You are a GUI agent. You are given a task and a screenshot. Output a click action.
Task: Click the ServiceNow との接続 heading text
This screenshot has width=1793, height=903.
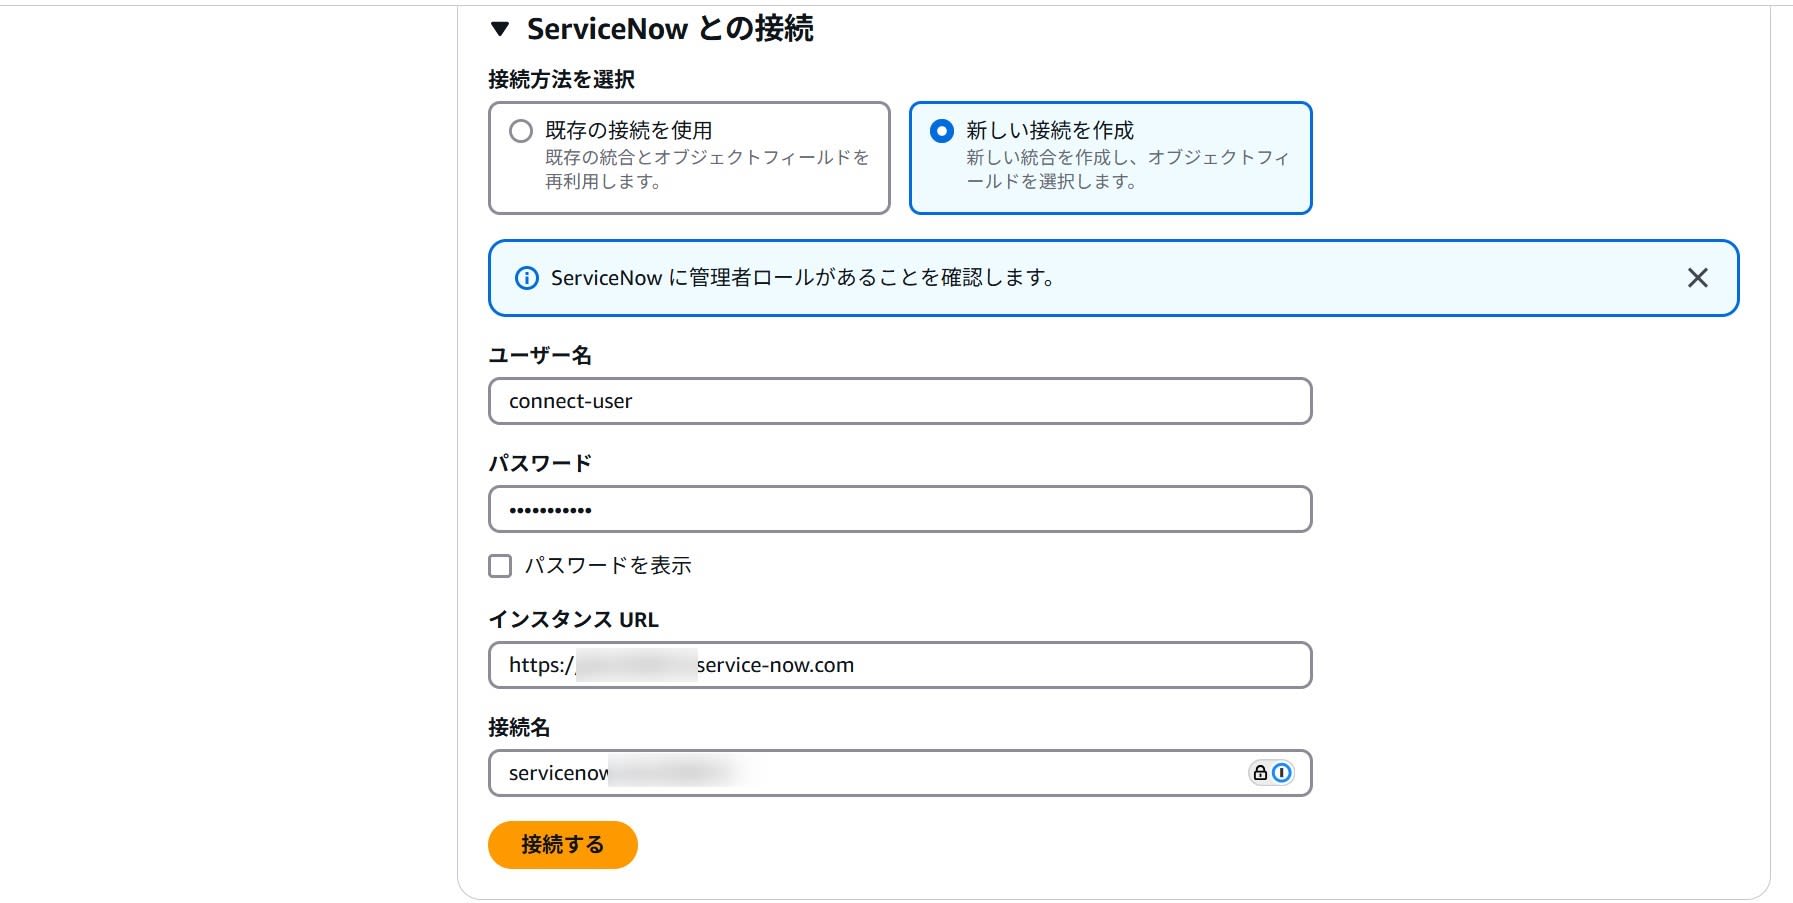click(670, 29)
